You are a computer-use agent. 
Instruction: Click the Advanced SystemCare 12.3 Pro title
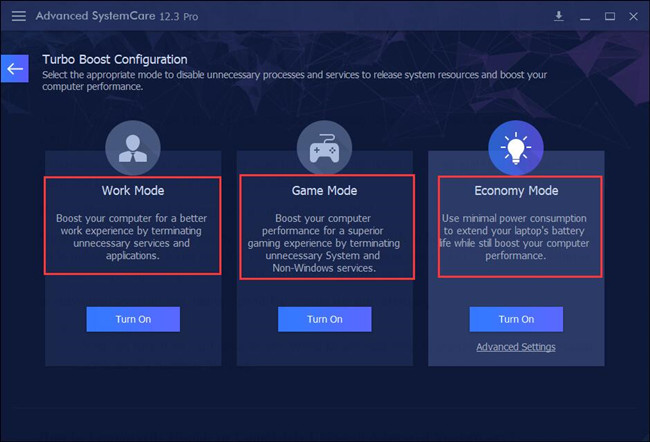click(117, 16)
